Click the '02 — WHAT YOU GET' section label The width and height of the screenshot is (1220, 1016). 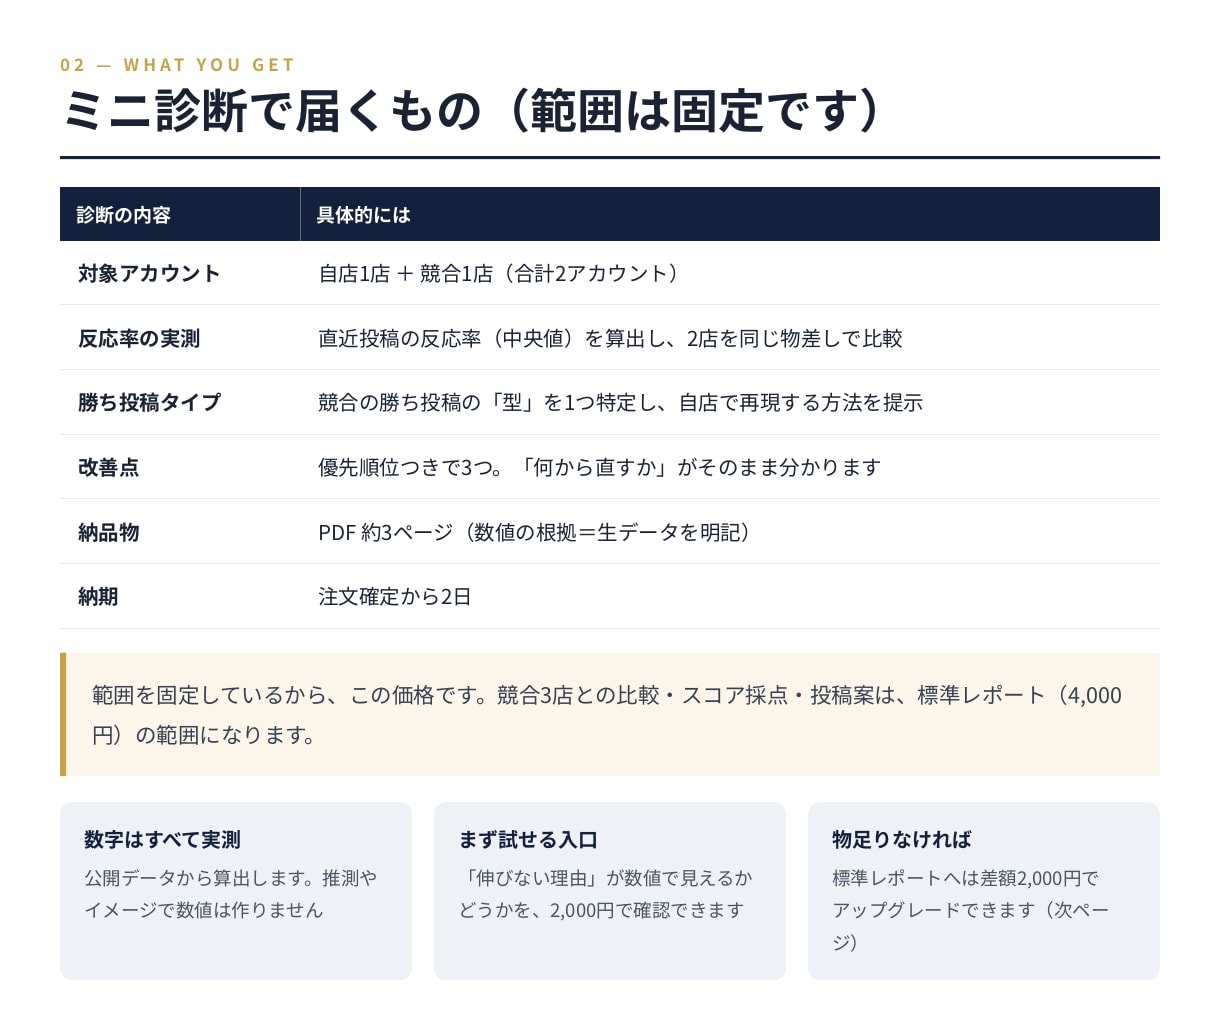pyautogui.click(x=177, y=65)
